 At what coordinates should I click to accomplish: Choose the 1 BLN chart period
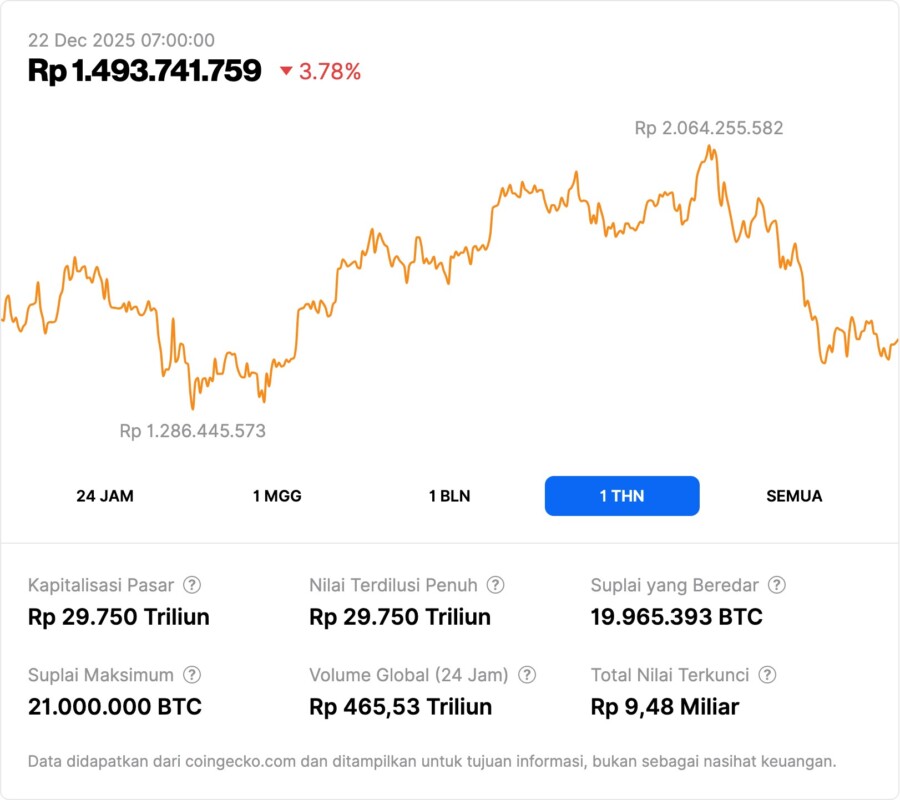(x=449, y=496)
